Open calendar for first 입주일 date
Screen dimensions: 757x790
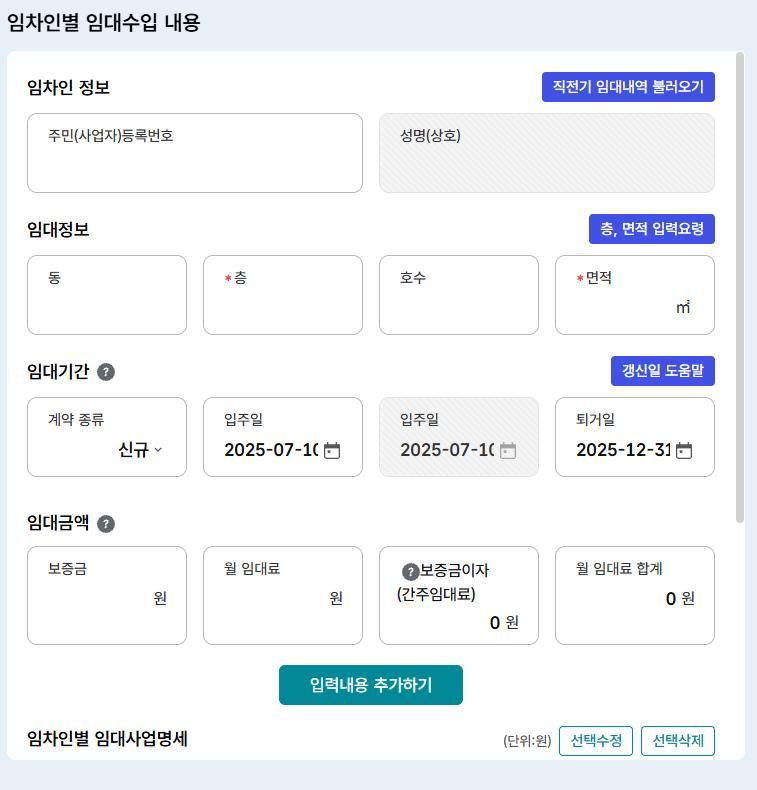tap(332, 451)
